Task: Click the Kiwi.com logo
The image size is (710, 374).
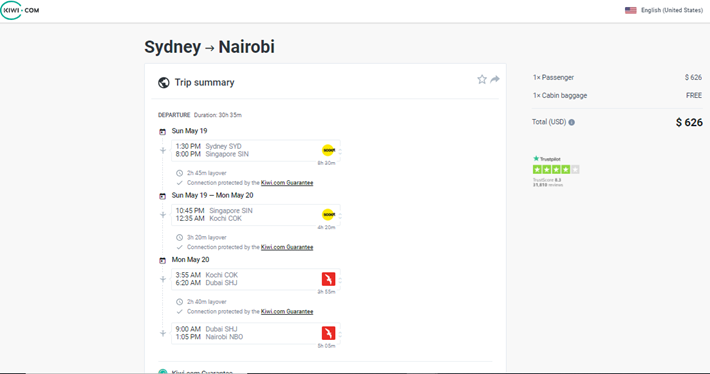Action: (x=20, y=10)
